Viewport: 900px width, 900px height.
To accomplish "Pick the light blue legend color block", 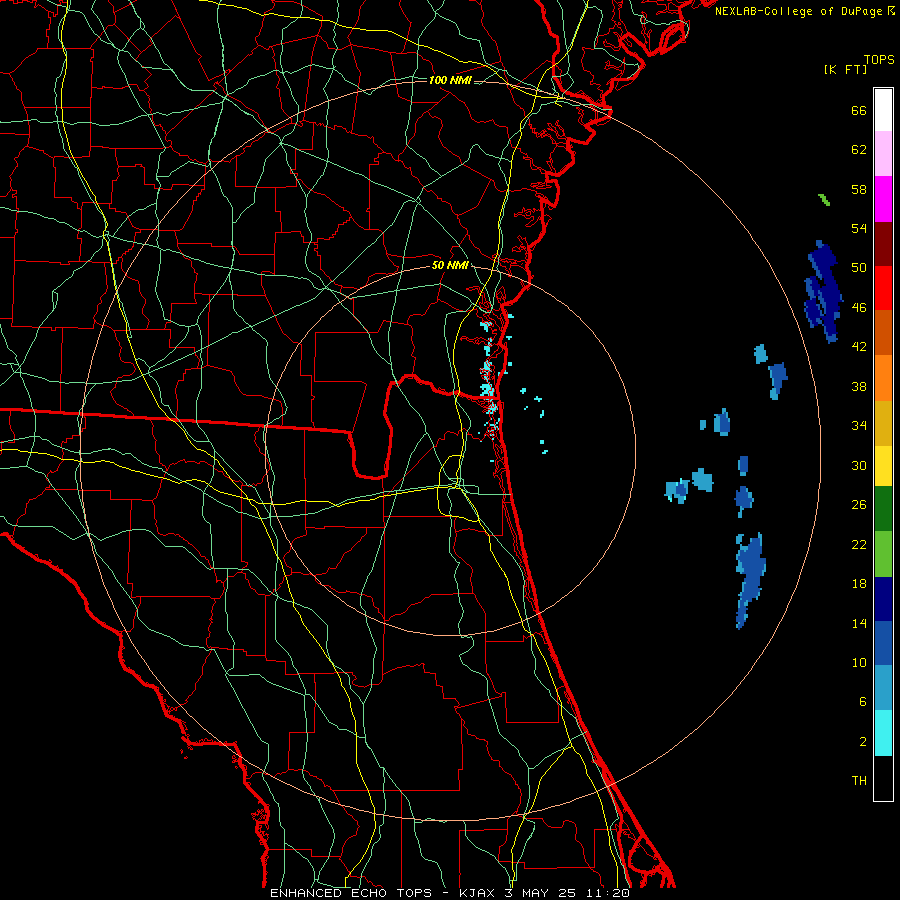I will 883,688.
